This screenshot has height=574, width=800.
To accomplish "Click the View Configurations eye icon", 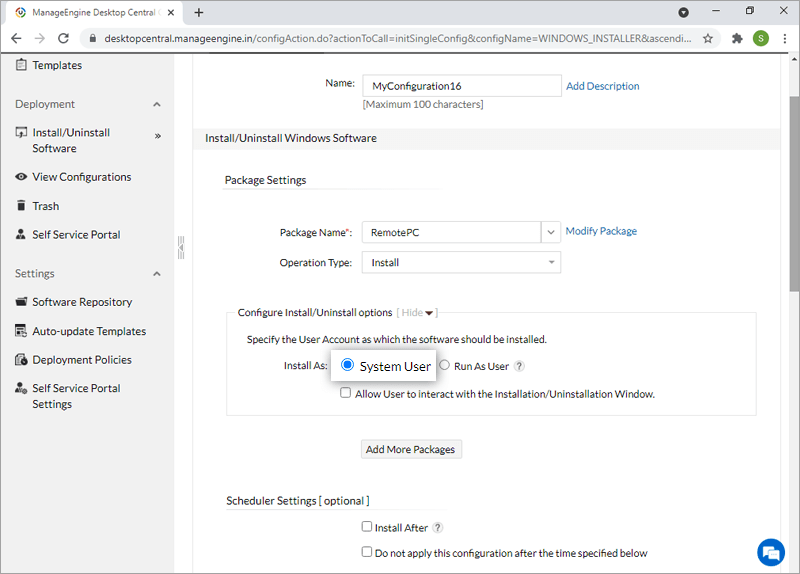I will [x=21, y=177].
